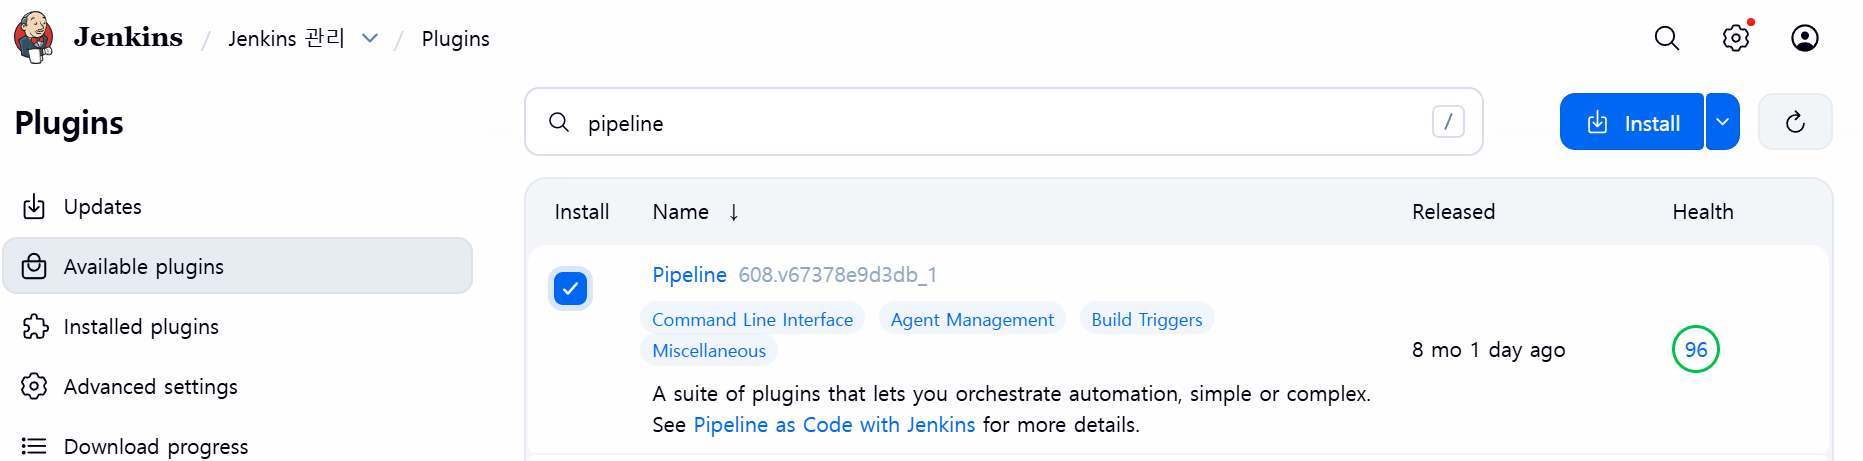1863x461 pixels.
Task: Open Pipeline as Code with Jenkins link
Action: tap(834, 425)
